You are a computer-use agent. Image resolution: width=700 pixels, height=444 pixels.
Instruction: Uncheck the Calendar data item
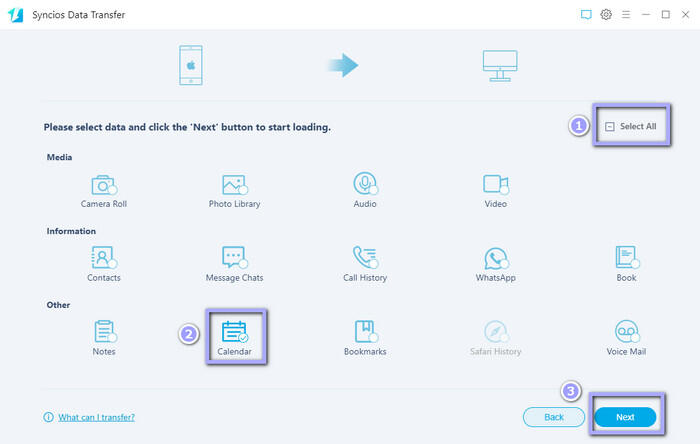235,332
